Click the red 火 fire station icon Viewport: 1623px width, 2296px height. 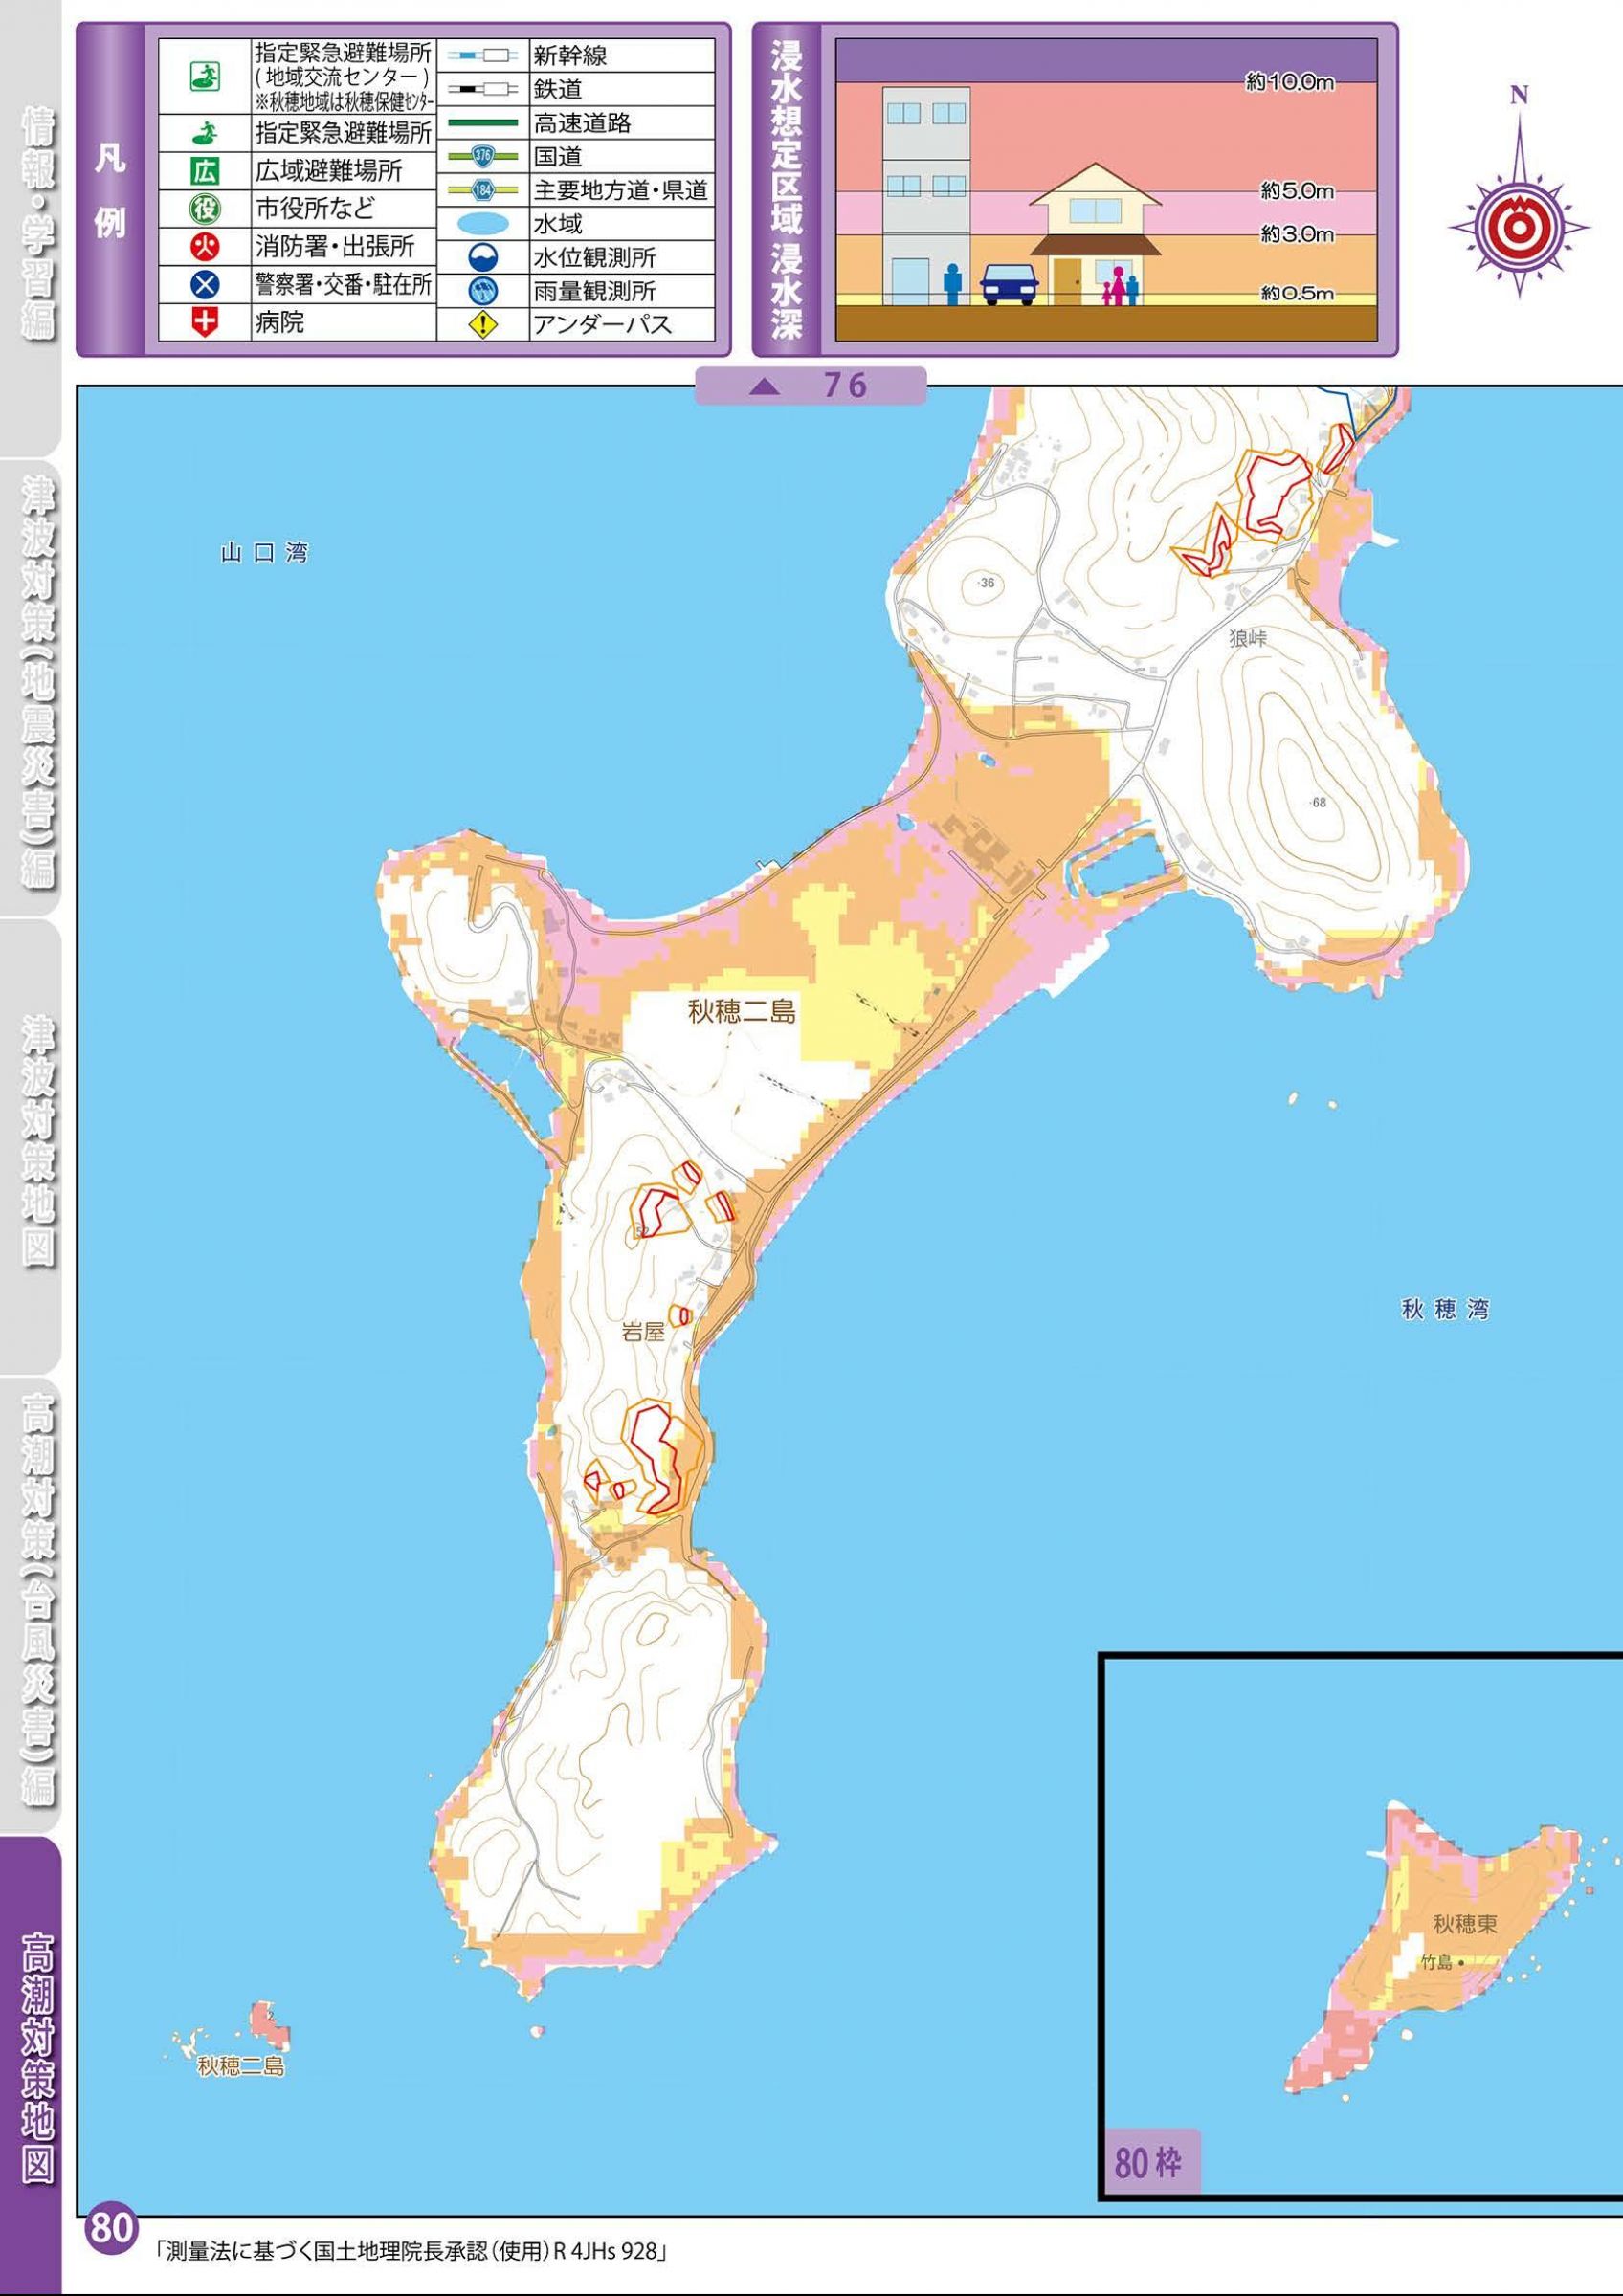[205, 247]
